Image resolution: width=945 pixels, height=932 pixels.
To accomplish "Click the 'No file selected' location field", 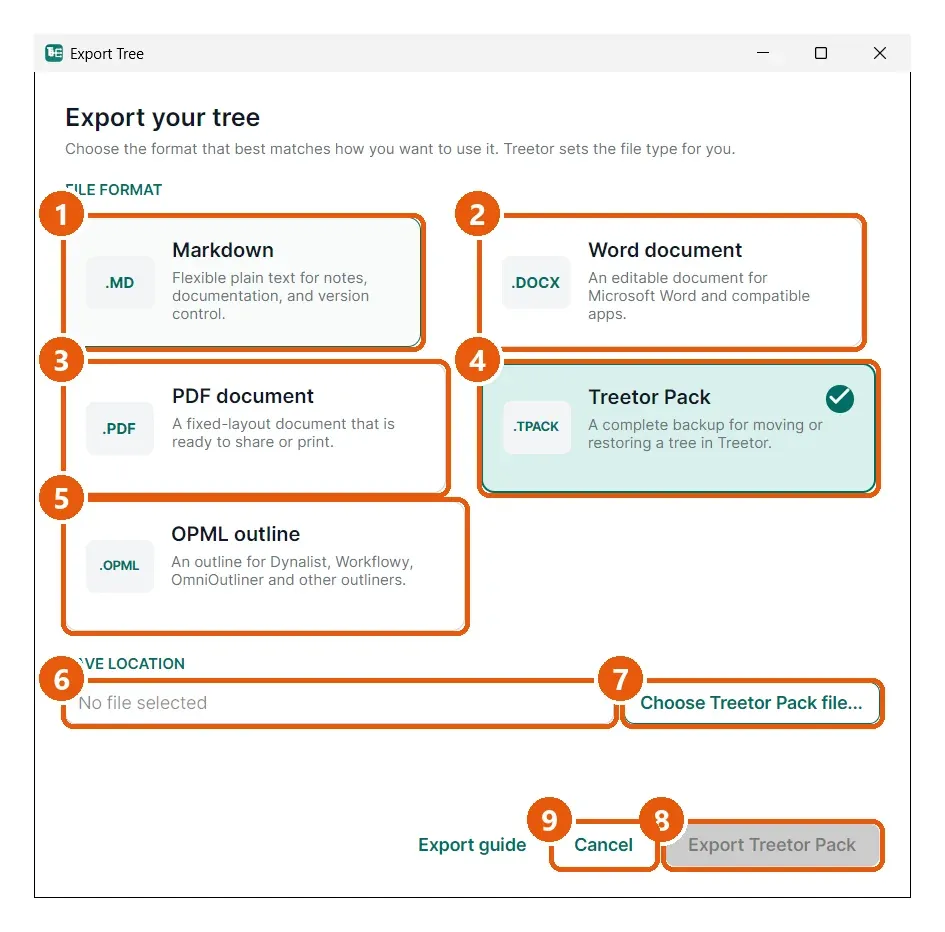I will pyautogui.click(x=339, y=703).
